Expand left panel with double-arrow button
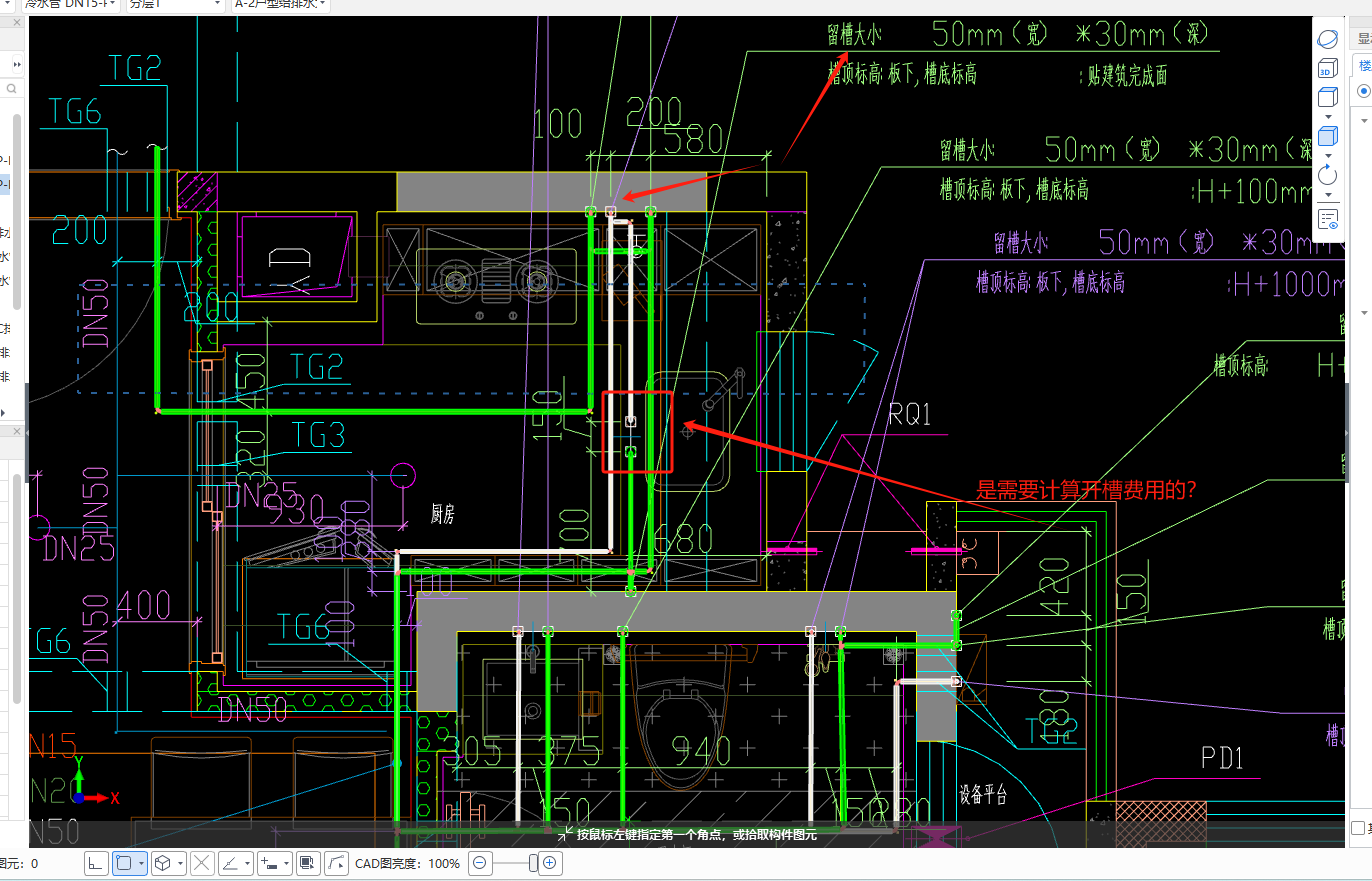Viewport: 1372px width, 881px height. click(x=15, y=64)
